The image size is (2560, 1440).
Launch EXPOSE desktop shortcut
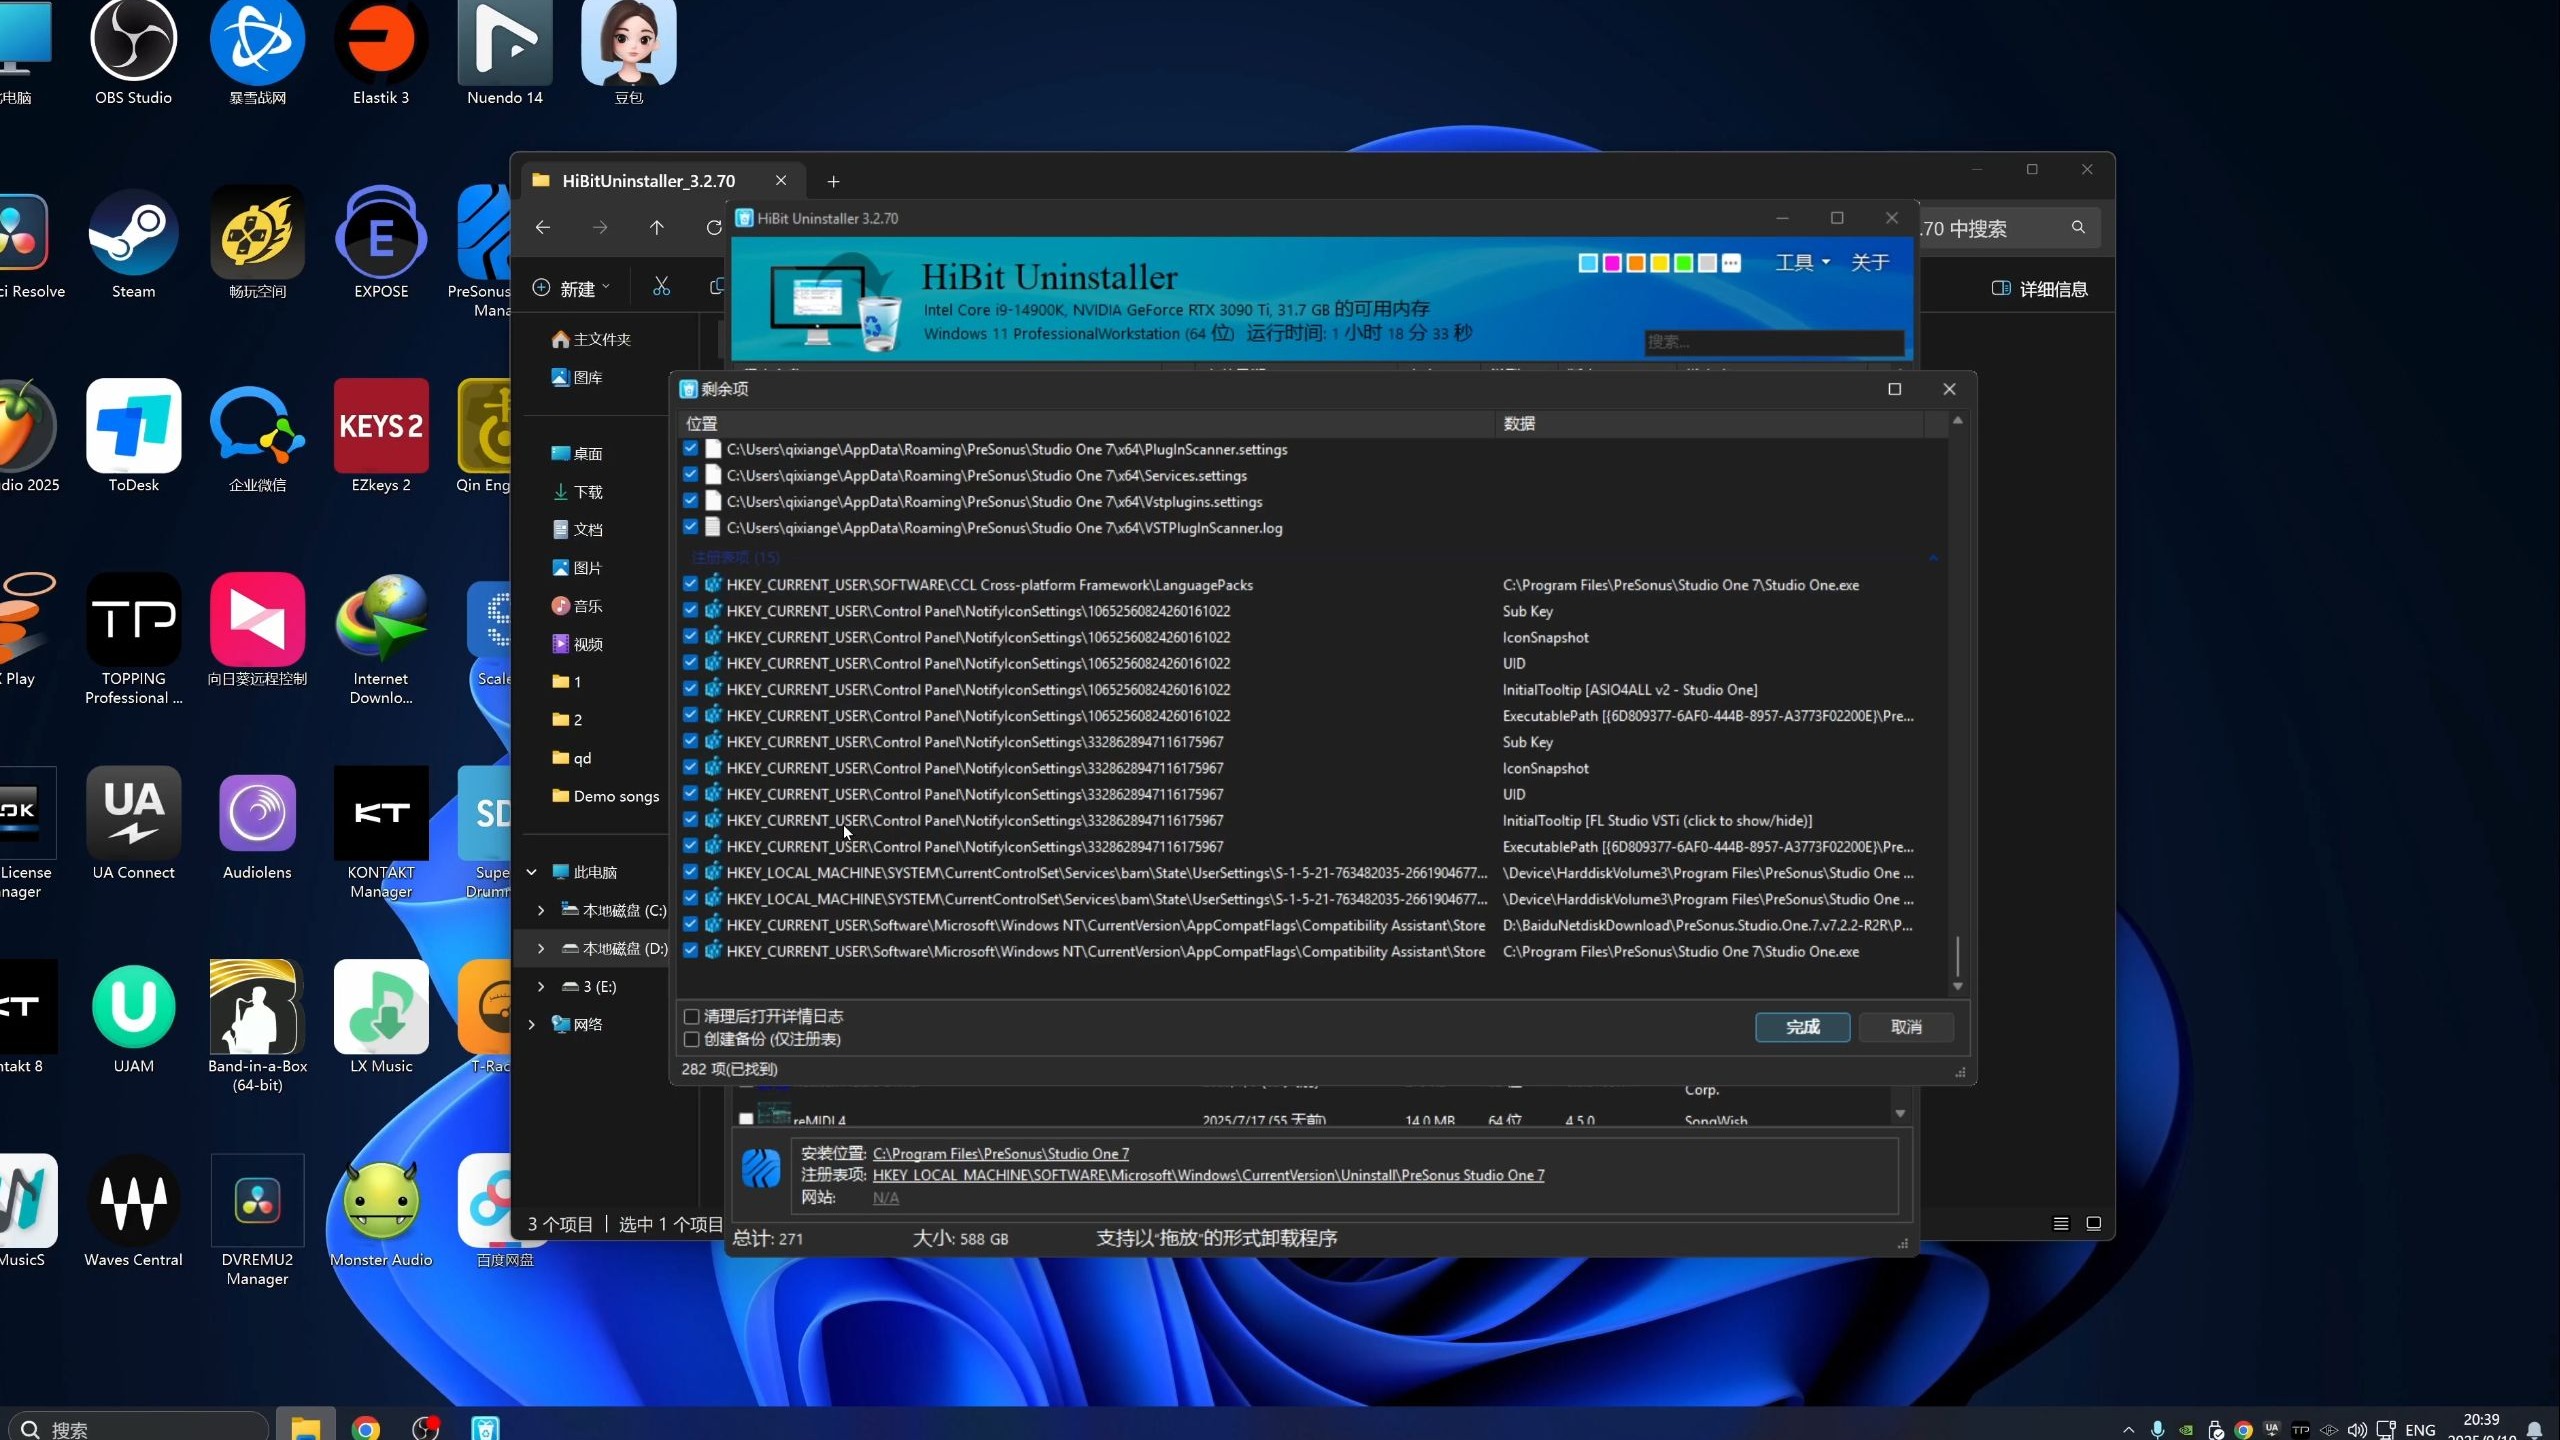pos(381,243)
